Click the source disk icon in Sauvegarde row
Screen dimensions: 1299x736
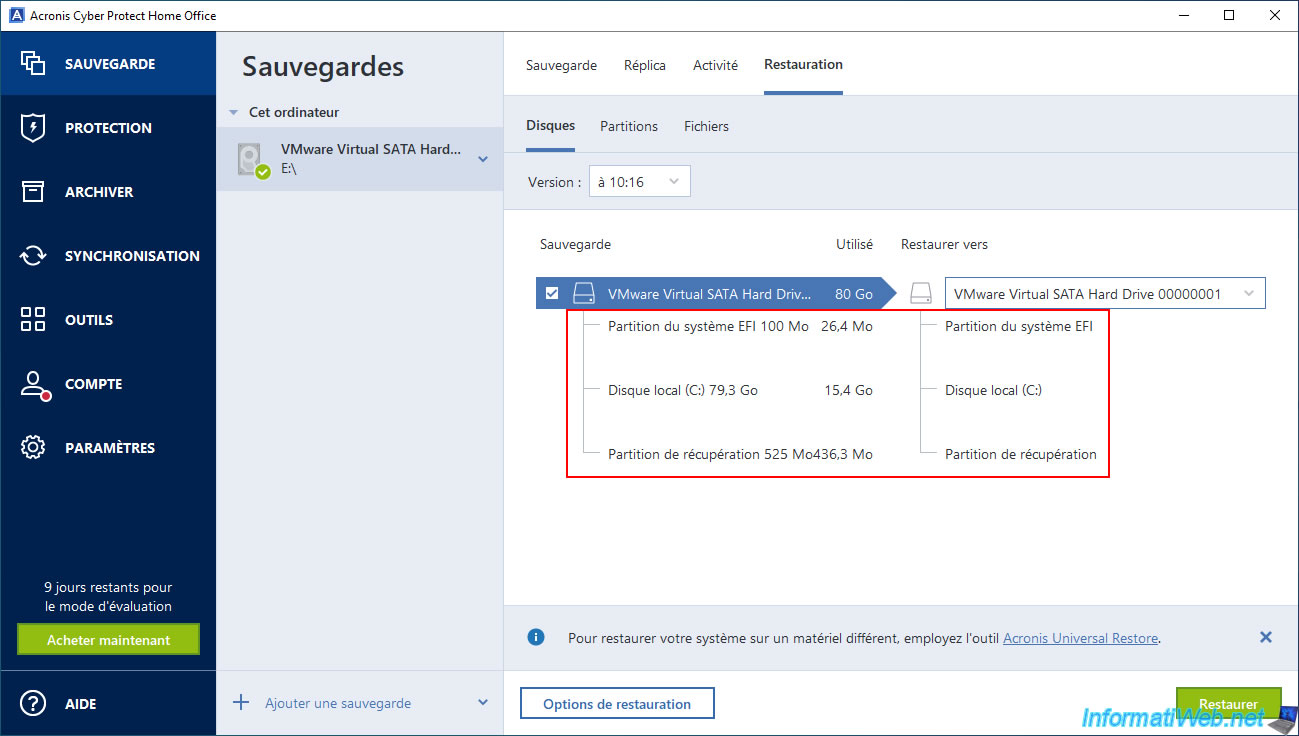(583, 294)
